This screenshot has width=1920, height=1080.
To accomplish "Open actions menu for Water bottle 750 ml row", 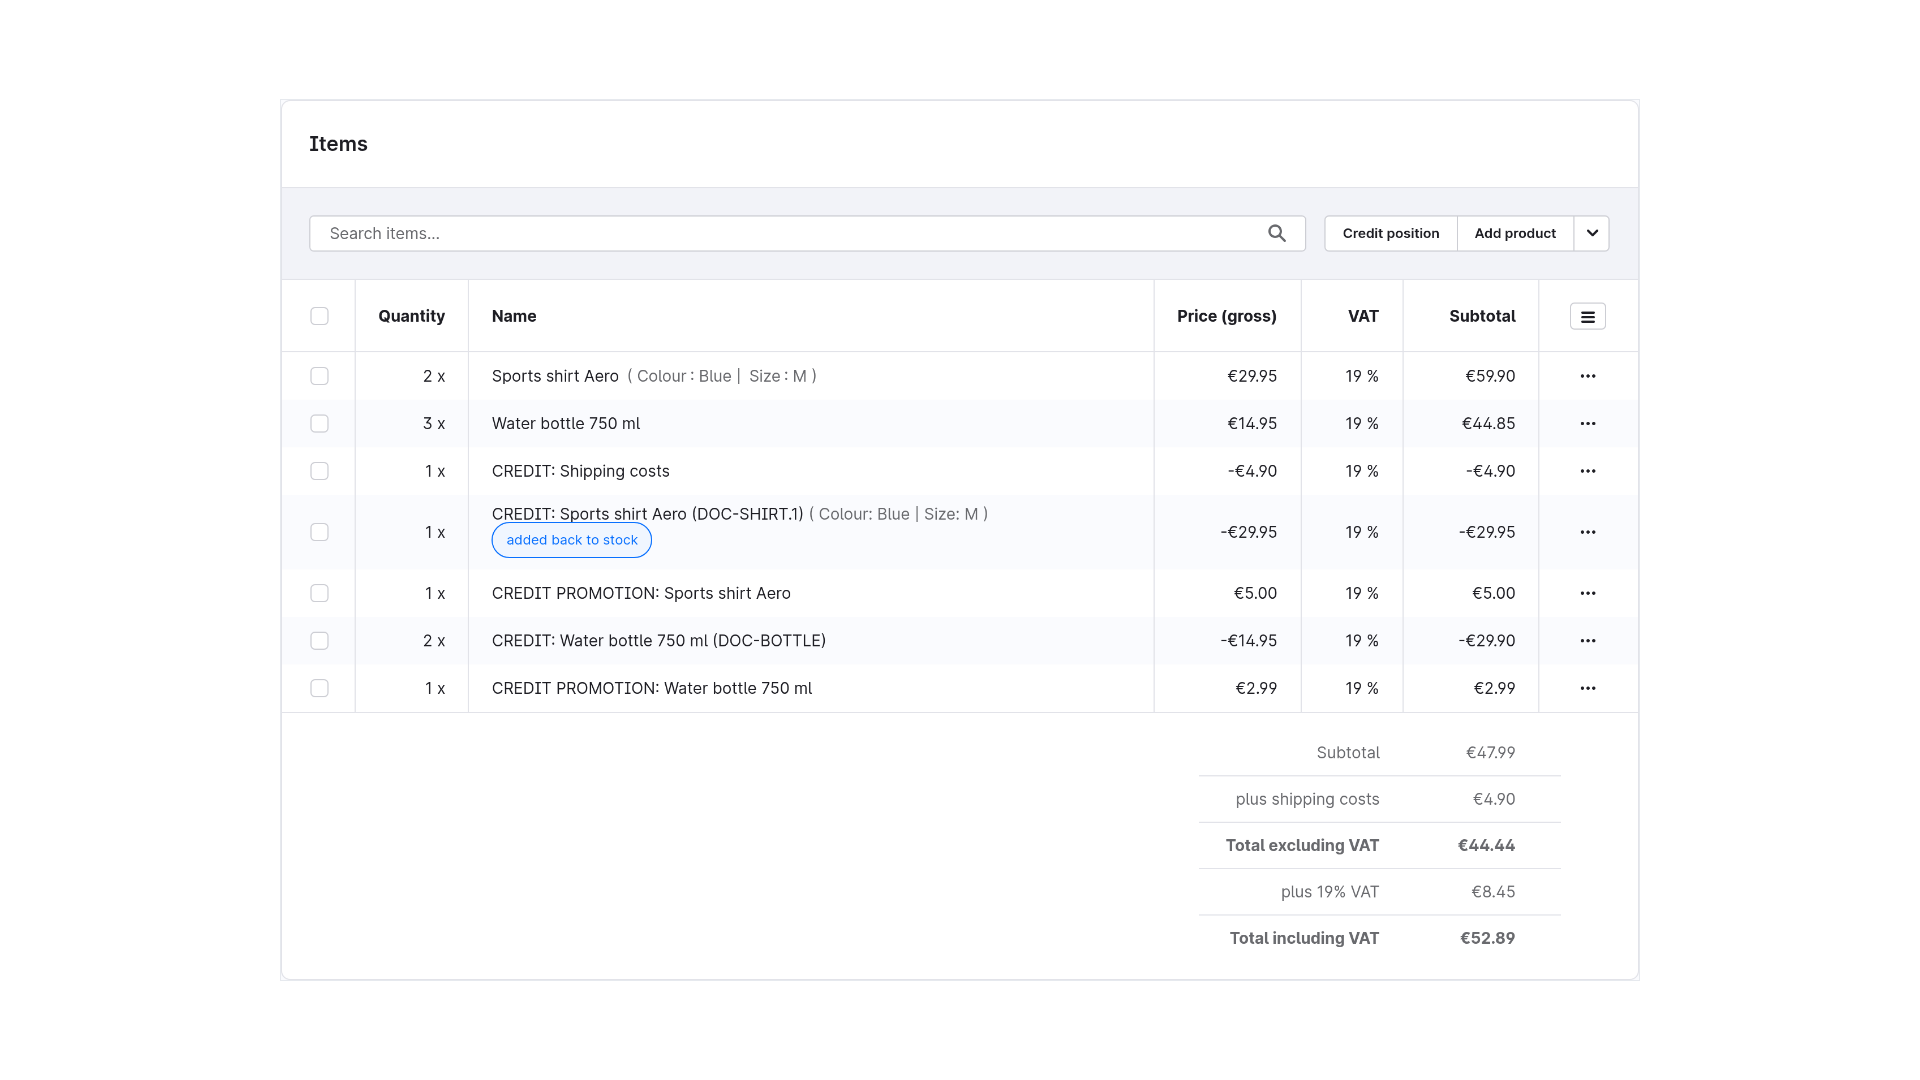I will [x=1588, y=423].
